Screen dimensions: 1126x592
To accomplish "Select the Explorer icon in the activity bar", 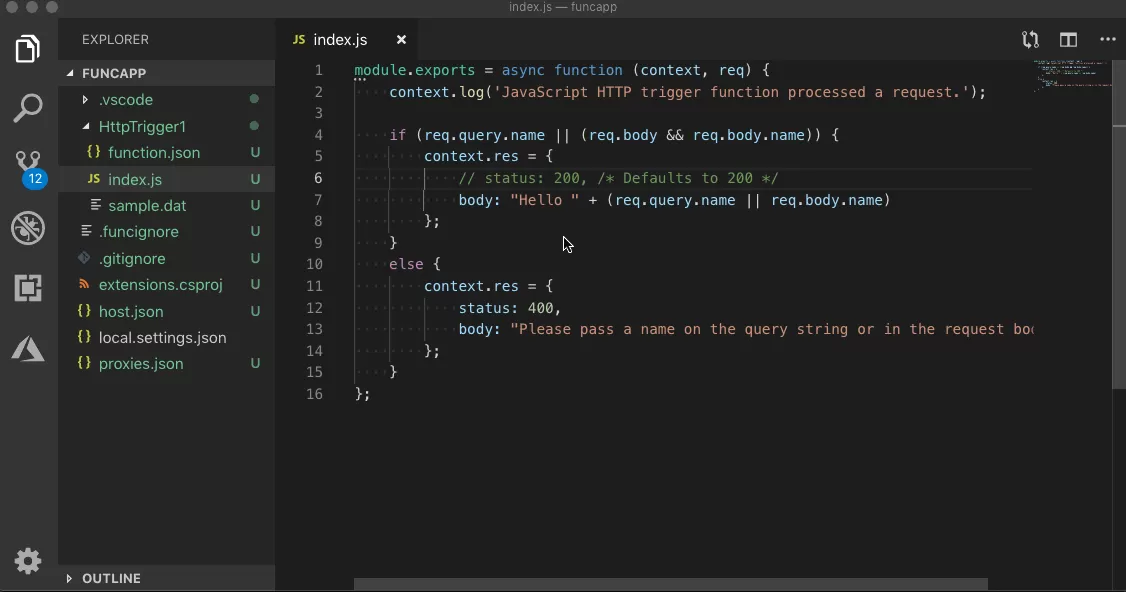I will 27,48.
